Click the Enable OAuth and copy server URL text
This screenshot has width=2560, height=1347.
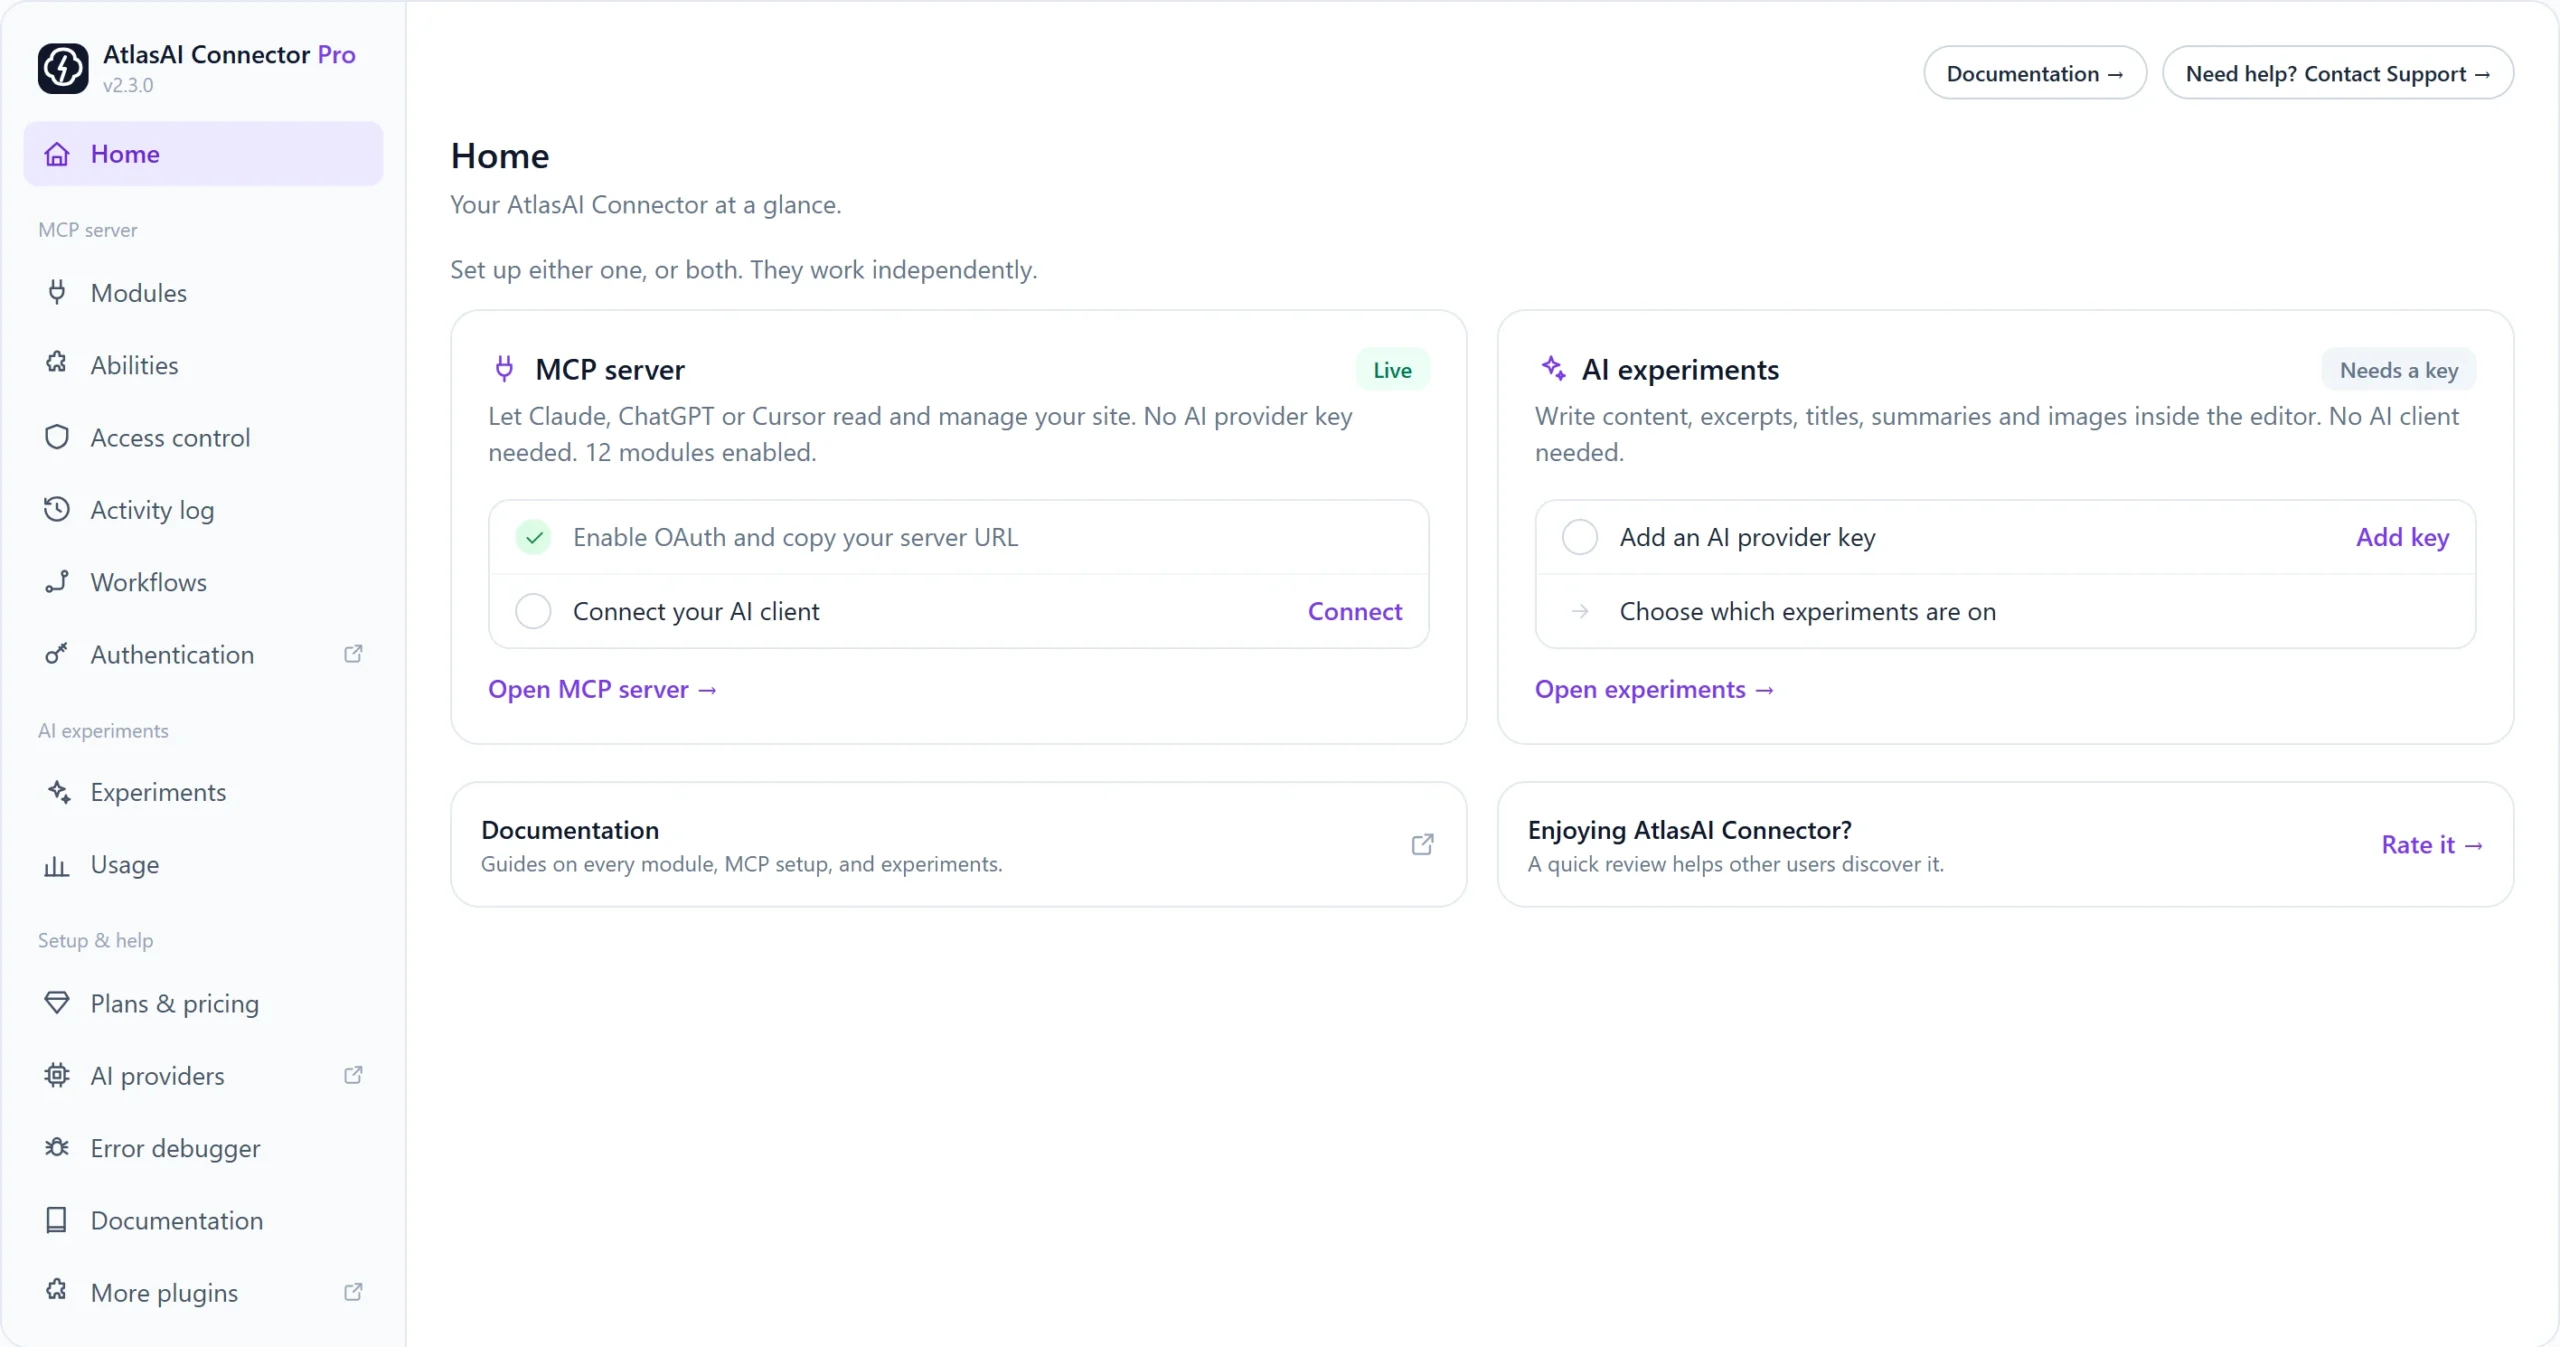pos(795,537)
